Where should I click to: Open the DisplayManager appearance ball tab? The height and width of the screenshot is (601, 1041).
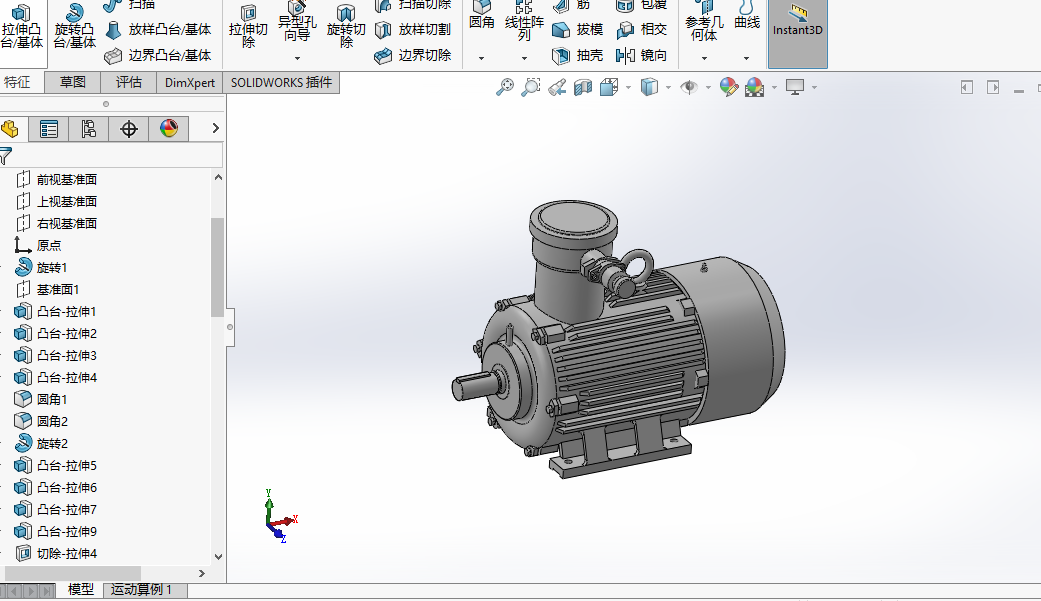[x=168, y=128]
